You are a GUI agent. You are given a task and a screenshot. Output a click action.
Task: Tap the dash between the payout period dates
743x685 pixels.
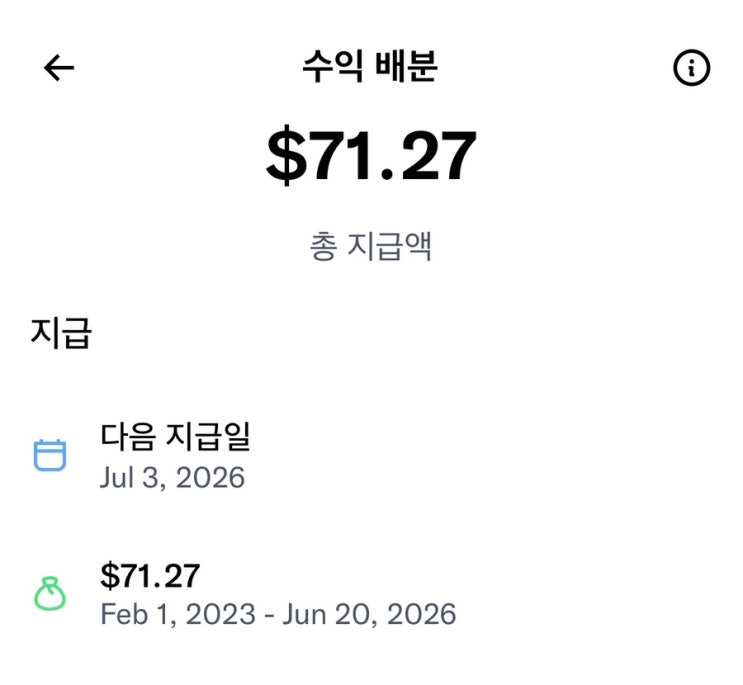(270, 615)
